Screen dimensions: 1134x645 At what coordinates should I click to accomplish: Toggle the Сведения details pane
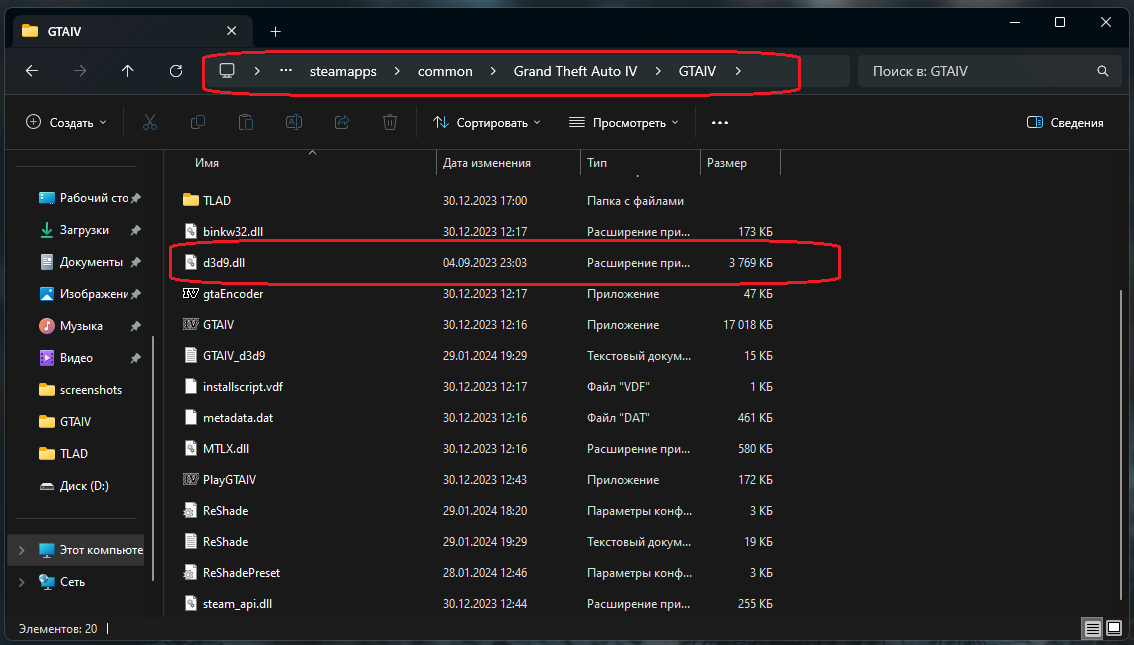1065,122
